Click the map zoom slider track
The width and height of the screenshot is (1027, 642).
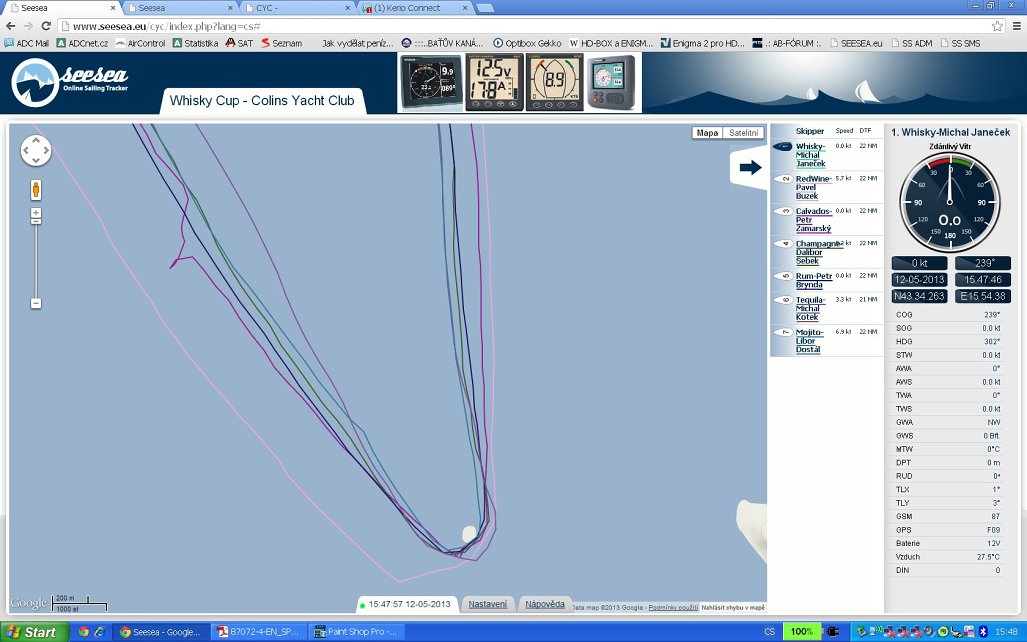pyautogui.click(x=36, y=258)
